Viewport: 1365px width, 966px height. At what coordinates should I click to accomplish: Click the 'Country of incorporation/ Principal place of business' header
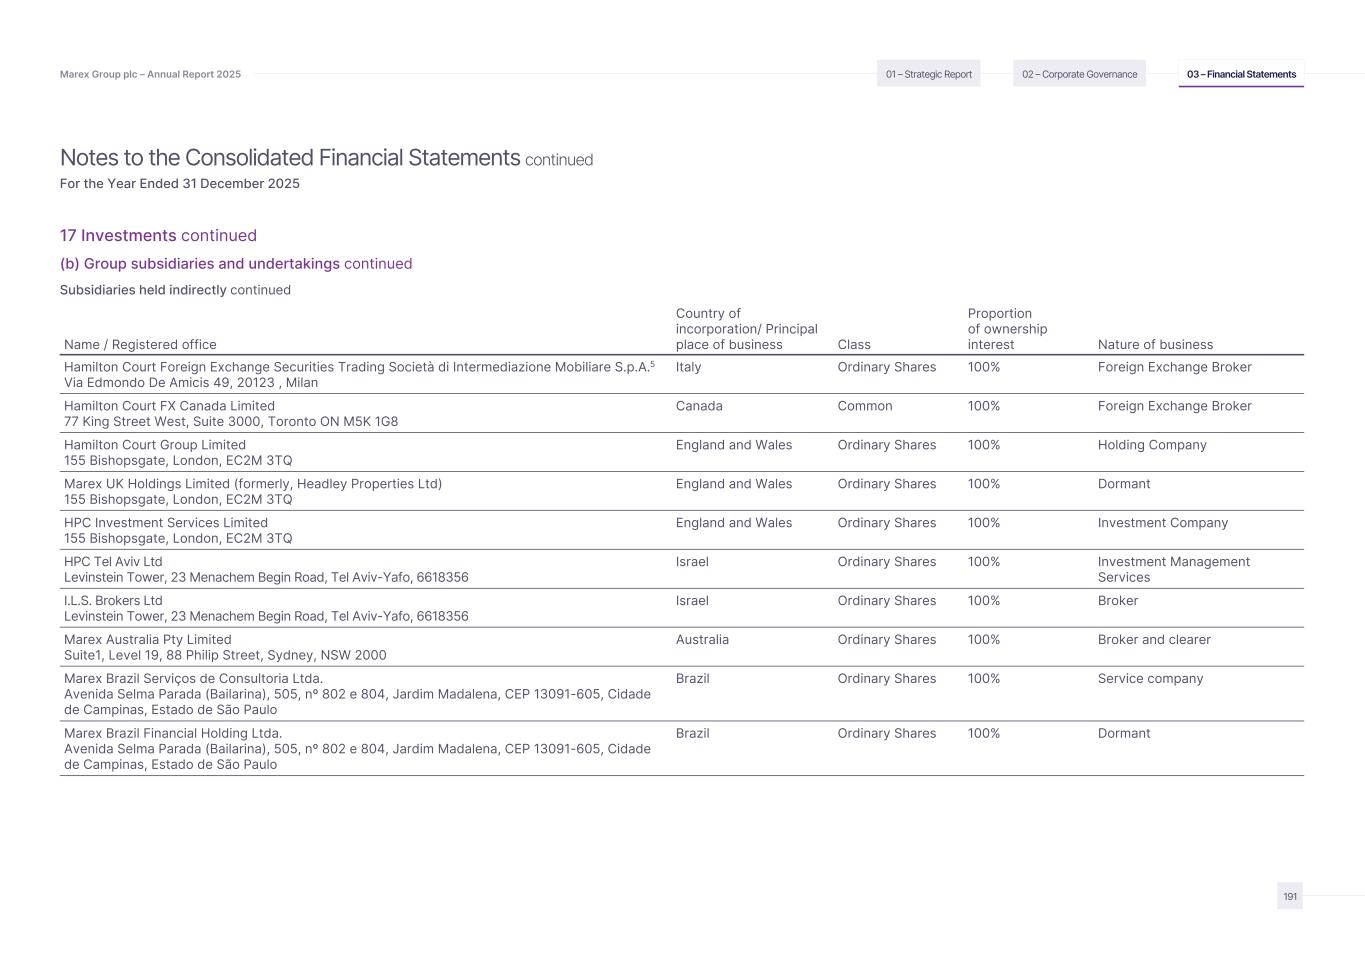pyautogui.click(x=746, y=329)
